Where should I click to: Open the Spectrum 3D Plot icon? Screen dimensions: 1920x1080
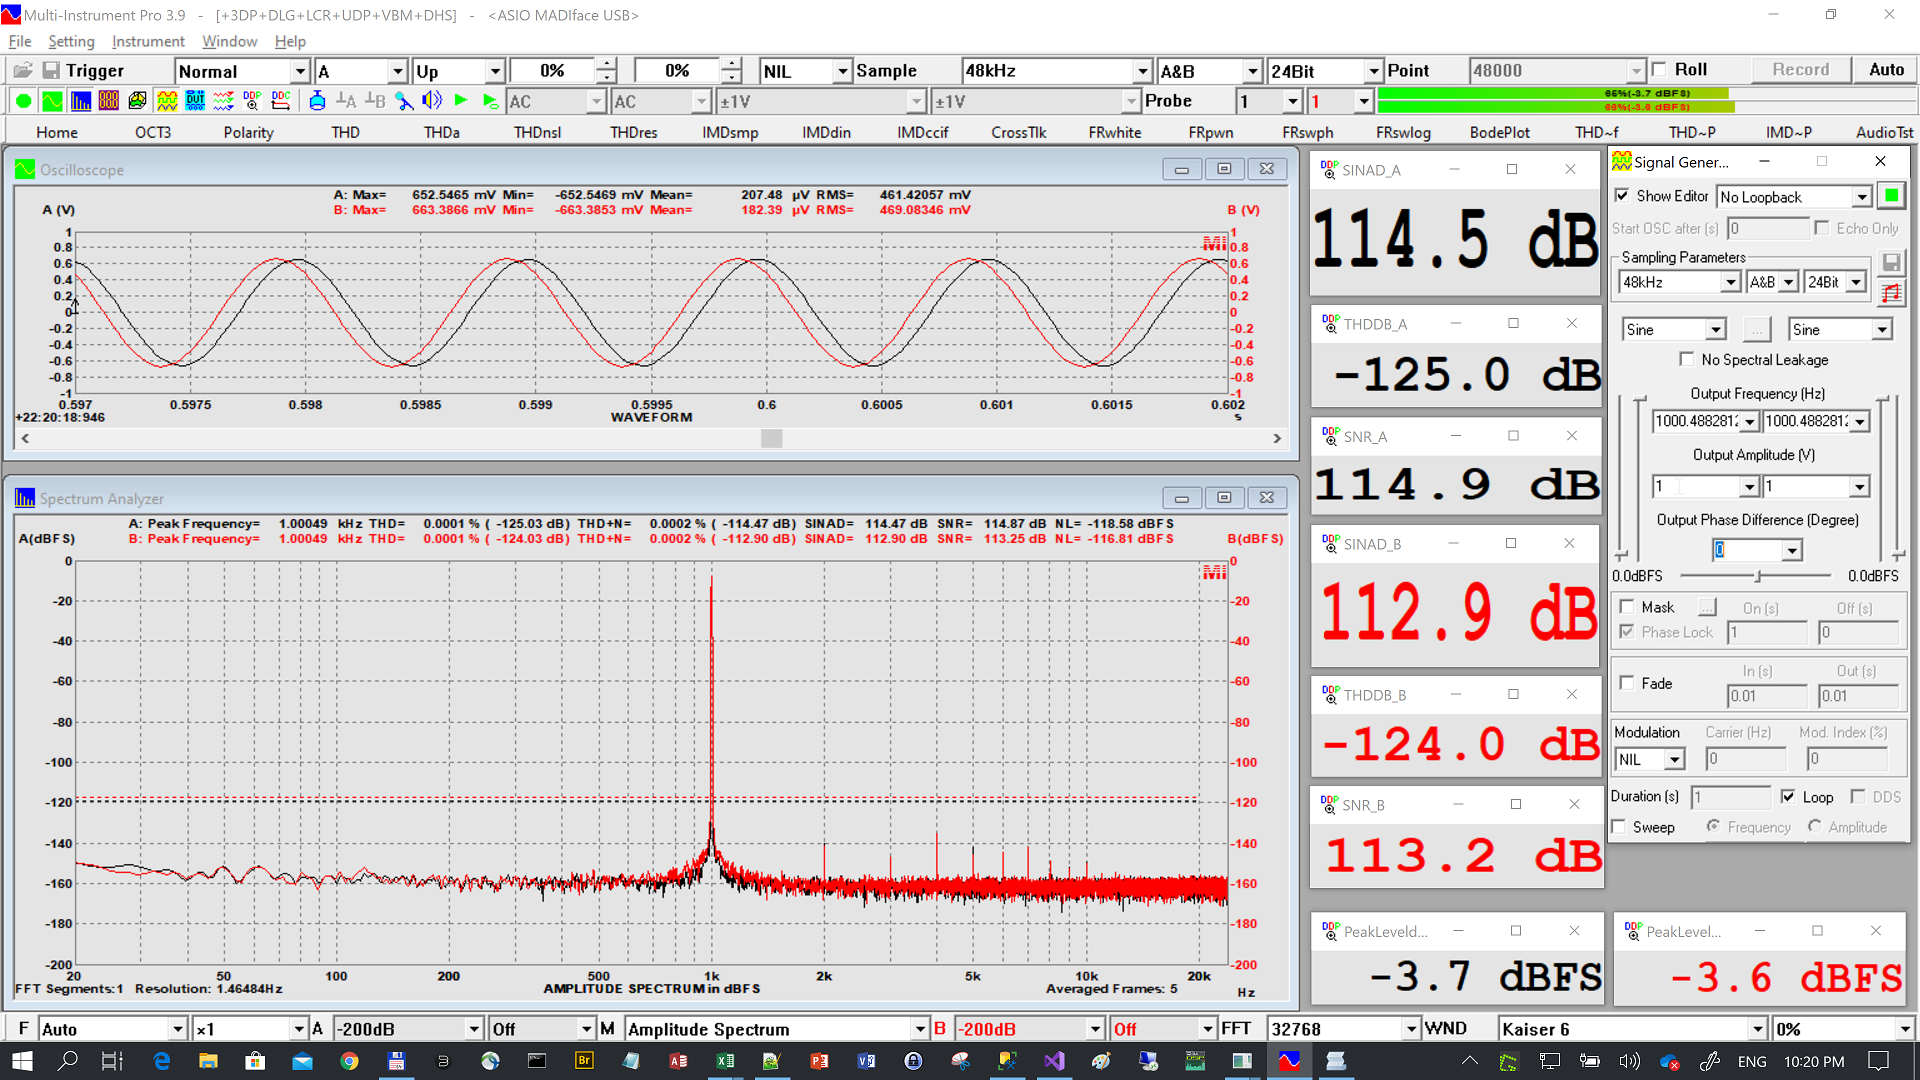pos(138,101)
